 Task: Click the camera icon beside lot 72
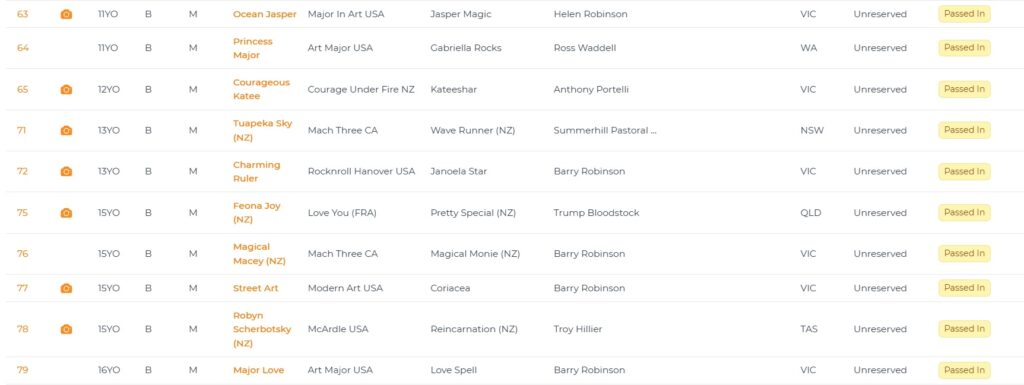pyautogui.click(x=66, y=172)
